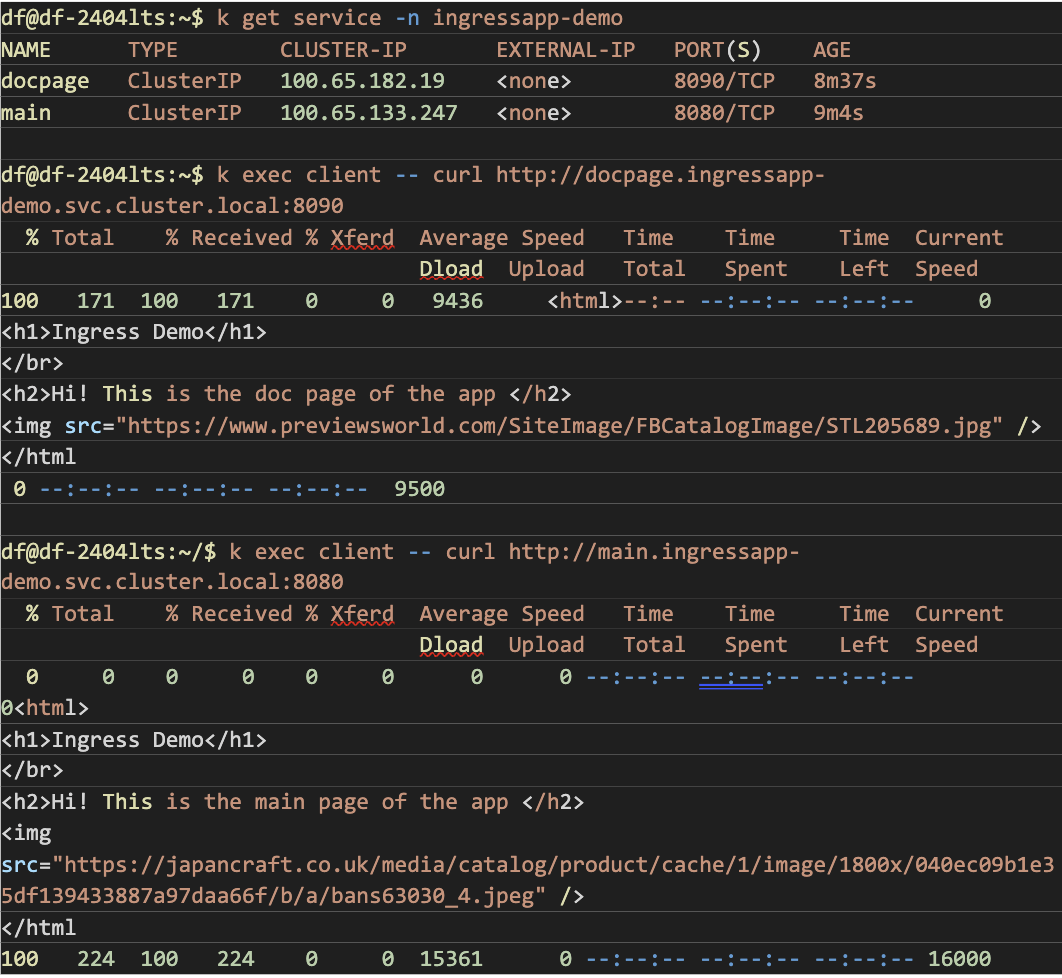Screen dimensions: 1062x978
Task: Click the doc page h2 greeting line
Action: point(285,394)
